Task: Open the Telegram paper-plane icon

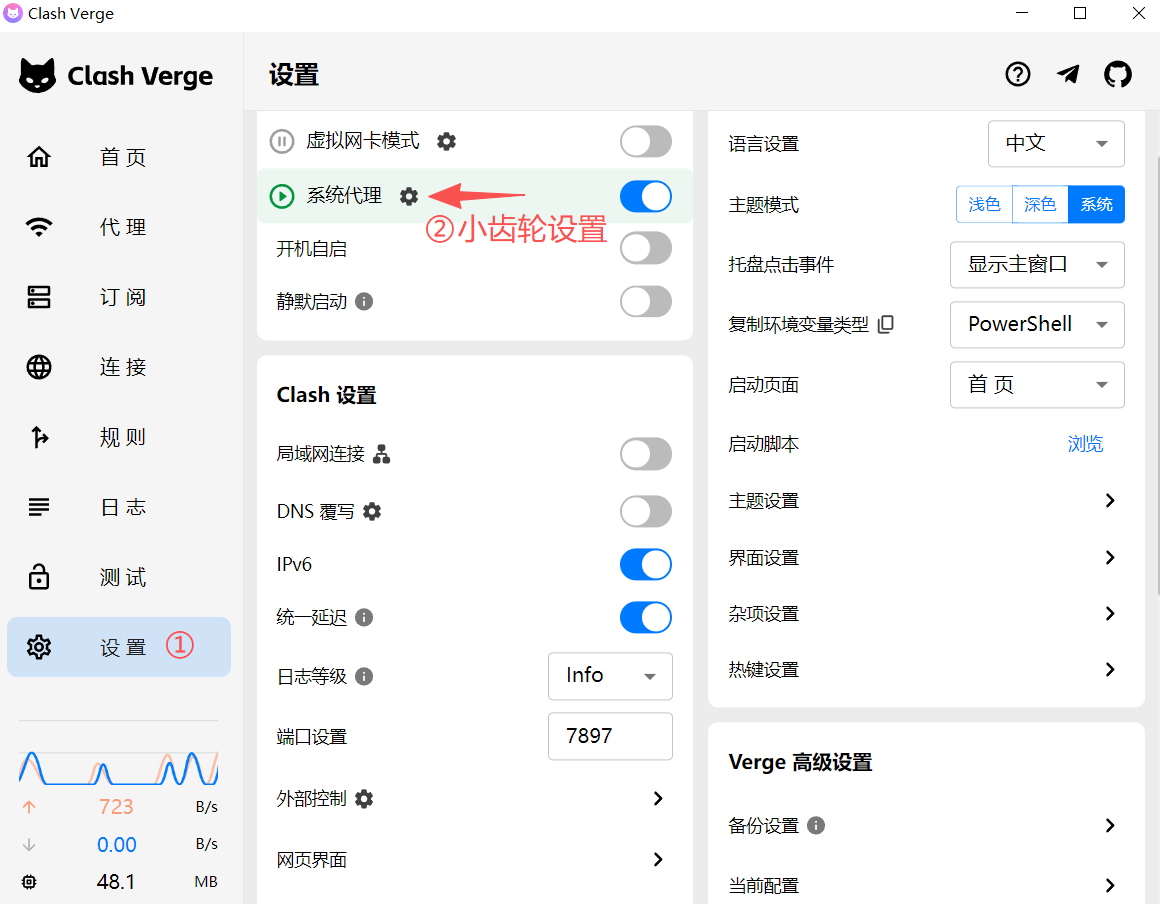Action: point(1068,74)
